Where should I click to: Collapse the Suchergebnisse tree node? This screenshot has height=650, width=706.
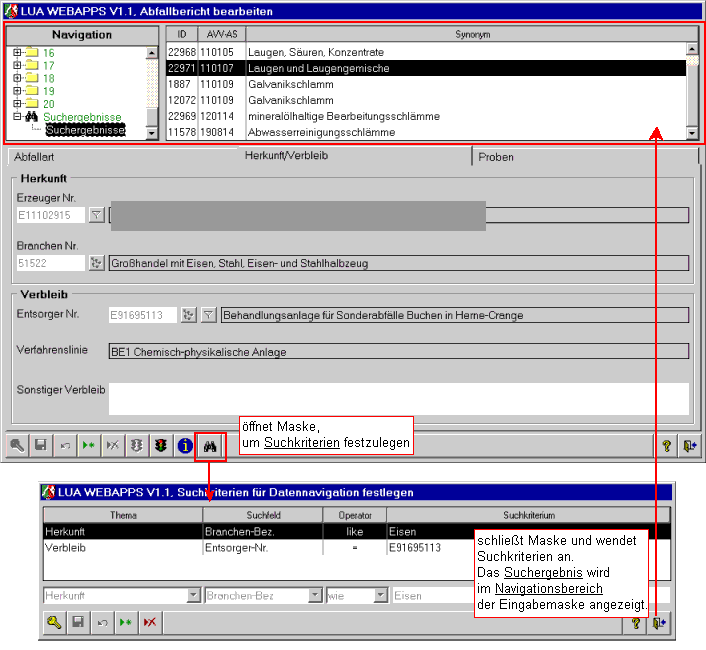coord(17,117)
